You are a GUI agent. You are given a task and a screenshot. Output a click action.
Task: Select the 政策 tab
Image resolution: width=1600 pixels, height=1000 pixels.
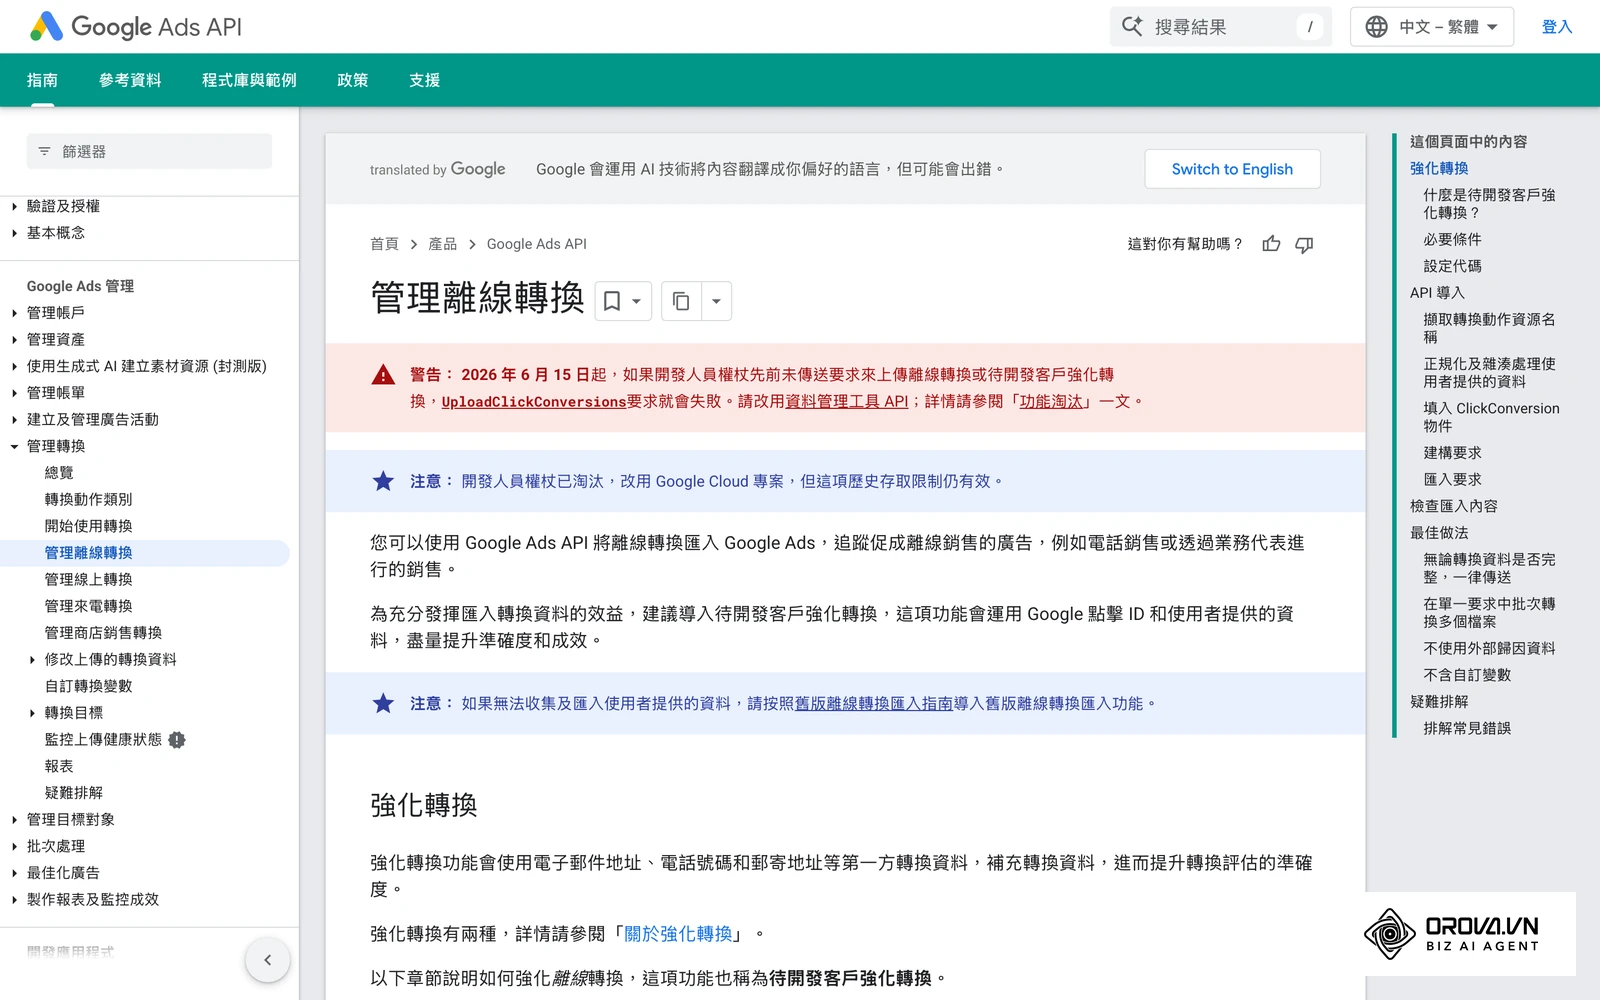(353, 80)
